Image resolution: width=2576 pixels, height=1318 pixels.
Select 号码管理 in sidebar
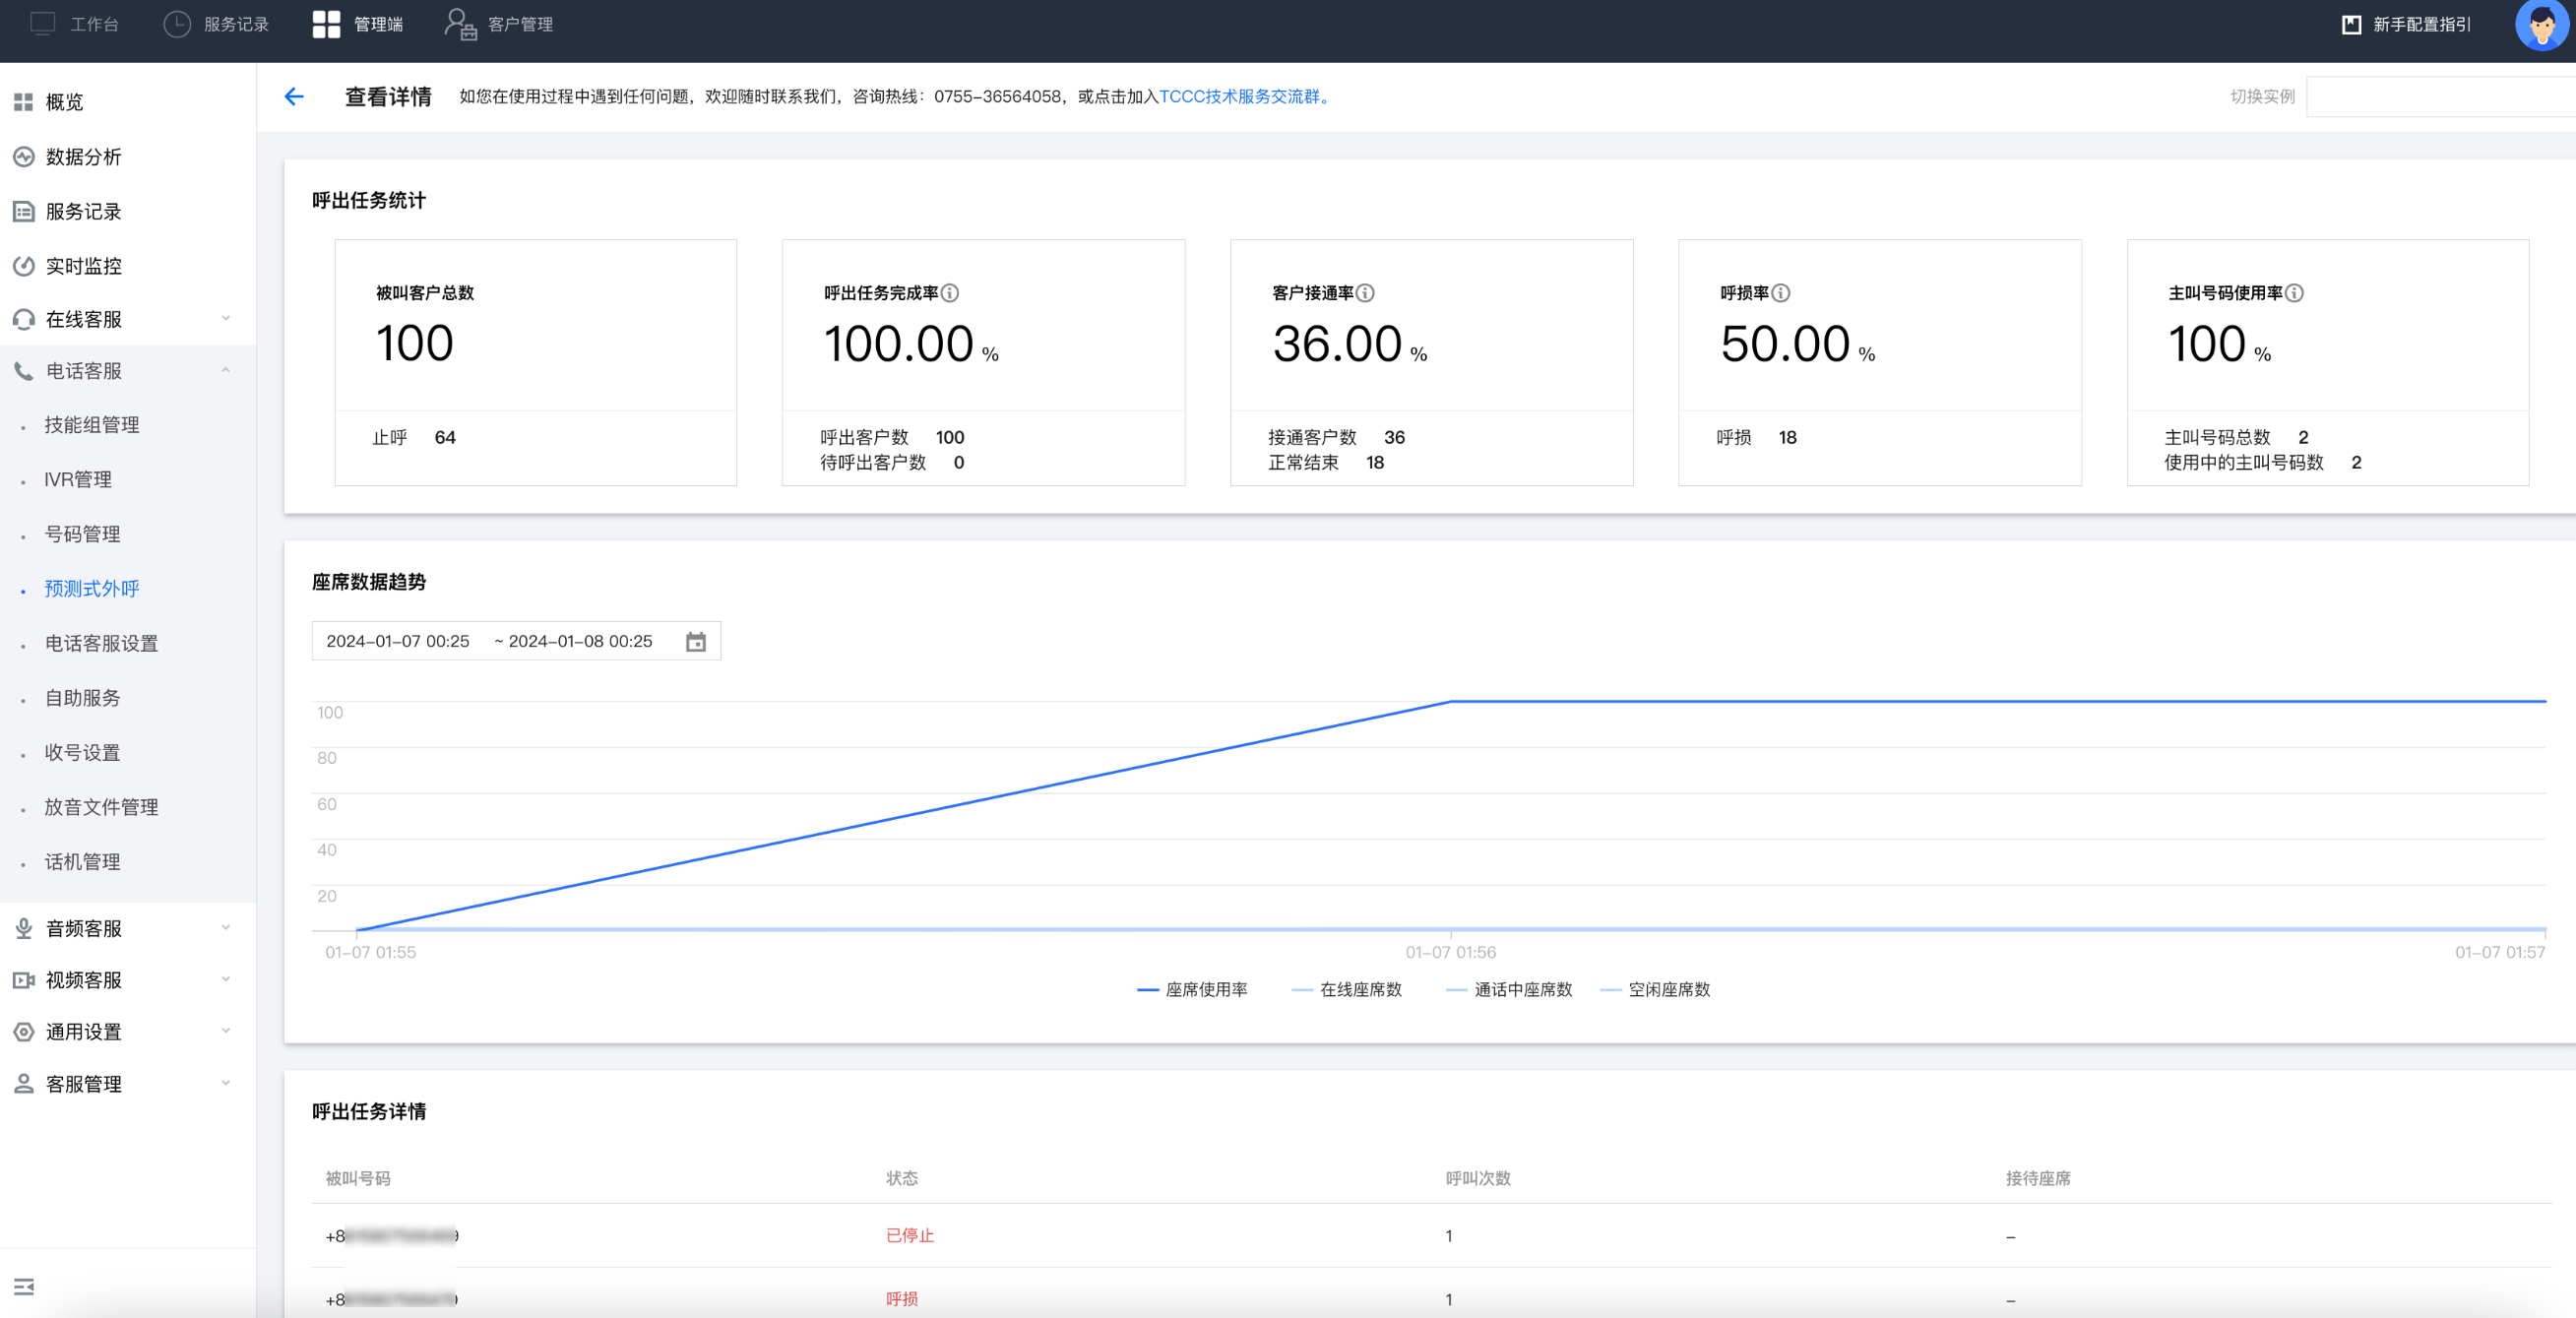(x=82, y=534)
